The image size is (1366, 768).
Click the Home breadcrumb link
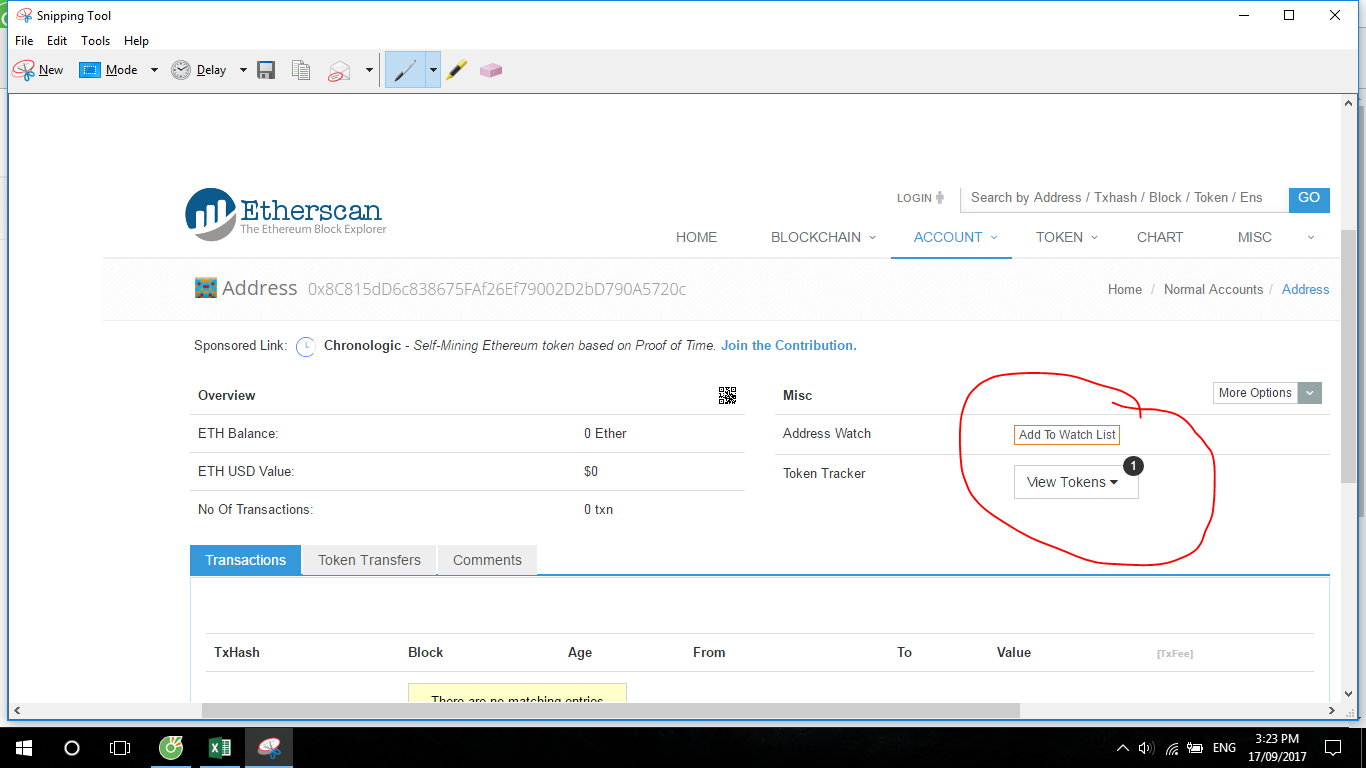coord(1125,289)
